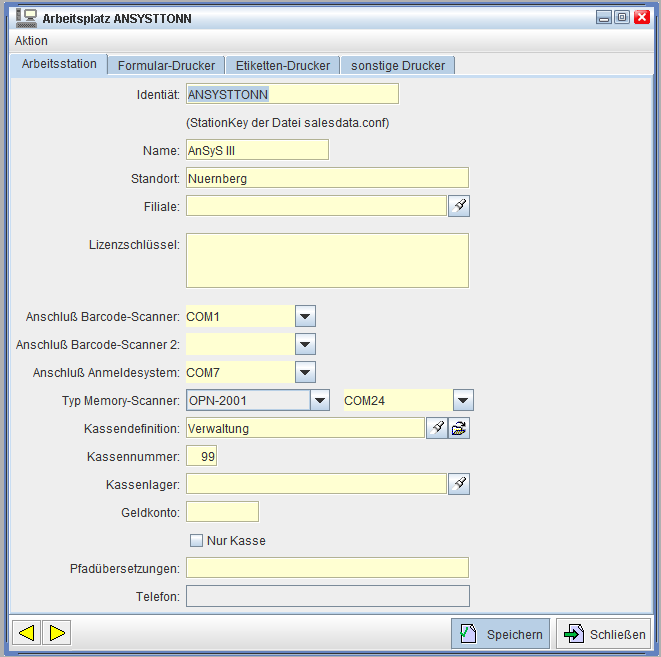Expand Anschluß Barcode-Scanner COM1 dropdown
The image size is (661, 657).
point(306,317)
